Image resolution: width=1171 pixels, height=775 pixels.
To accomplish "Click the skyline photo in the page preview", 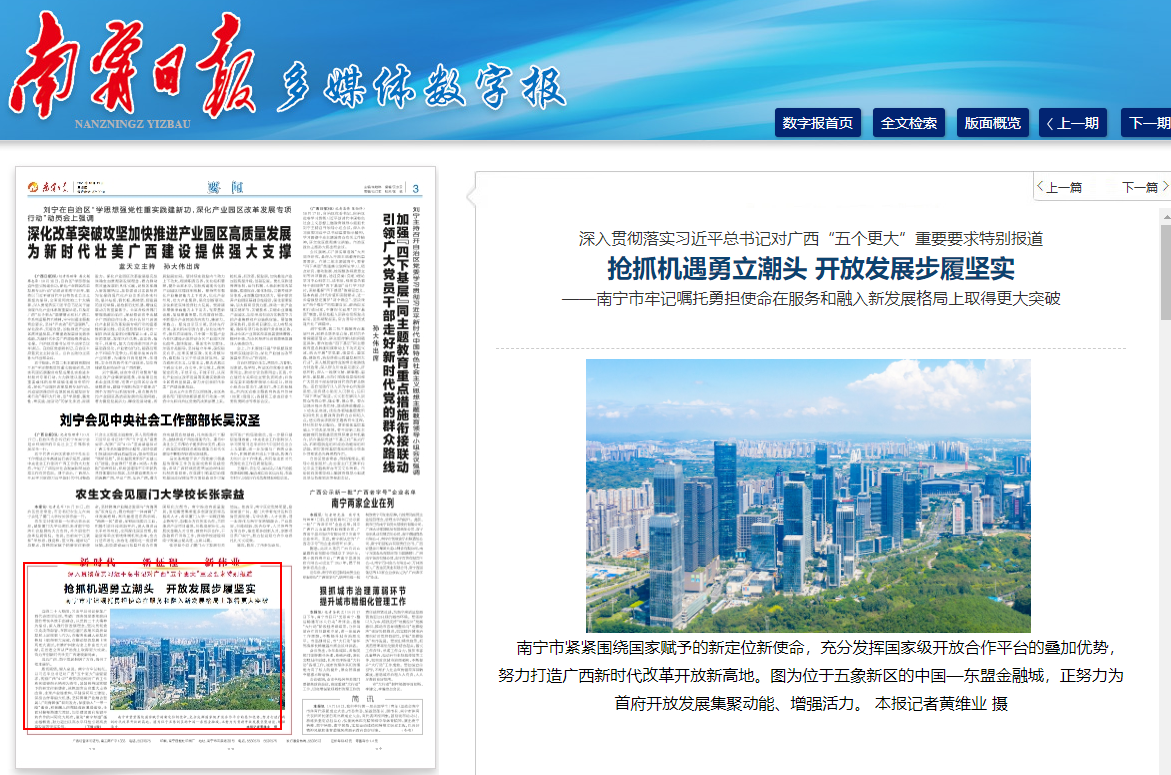I will (x=197, y=659).
